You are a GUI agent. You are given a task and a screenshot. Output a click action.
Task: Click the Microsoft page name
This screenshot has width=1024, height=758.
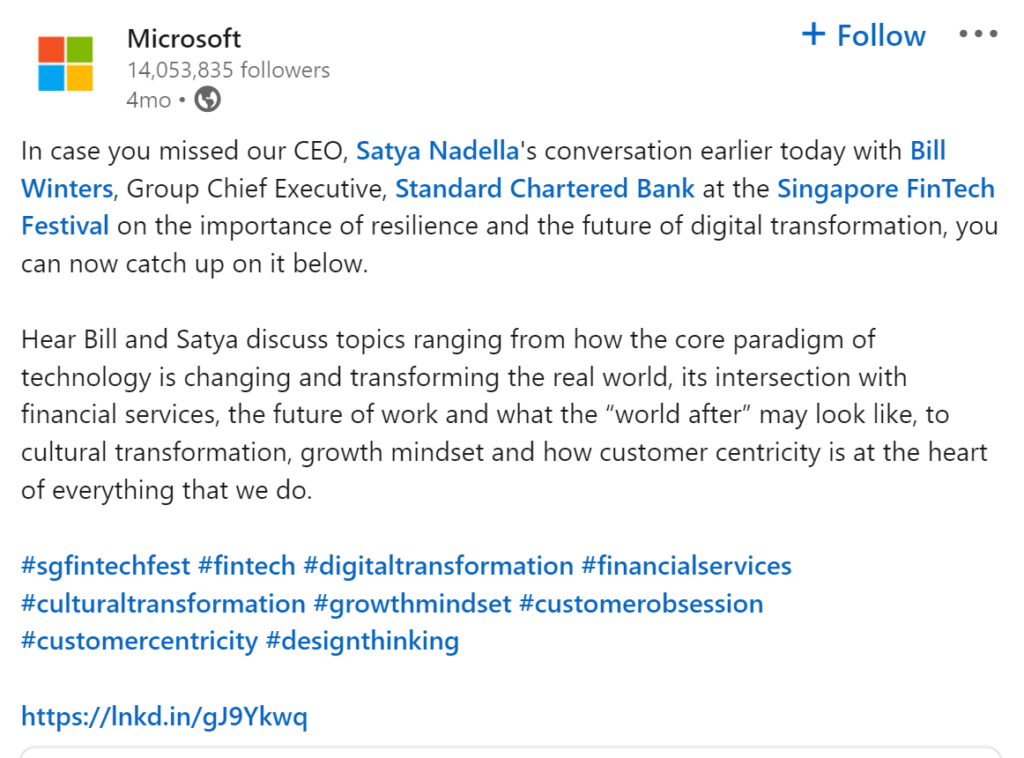click(183, 38)
